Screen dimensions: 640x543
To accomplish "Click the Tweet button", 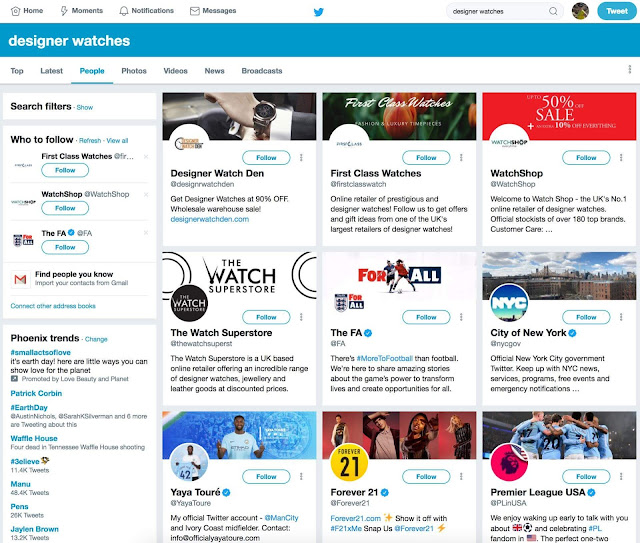I will 617,11.
